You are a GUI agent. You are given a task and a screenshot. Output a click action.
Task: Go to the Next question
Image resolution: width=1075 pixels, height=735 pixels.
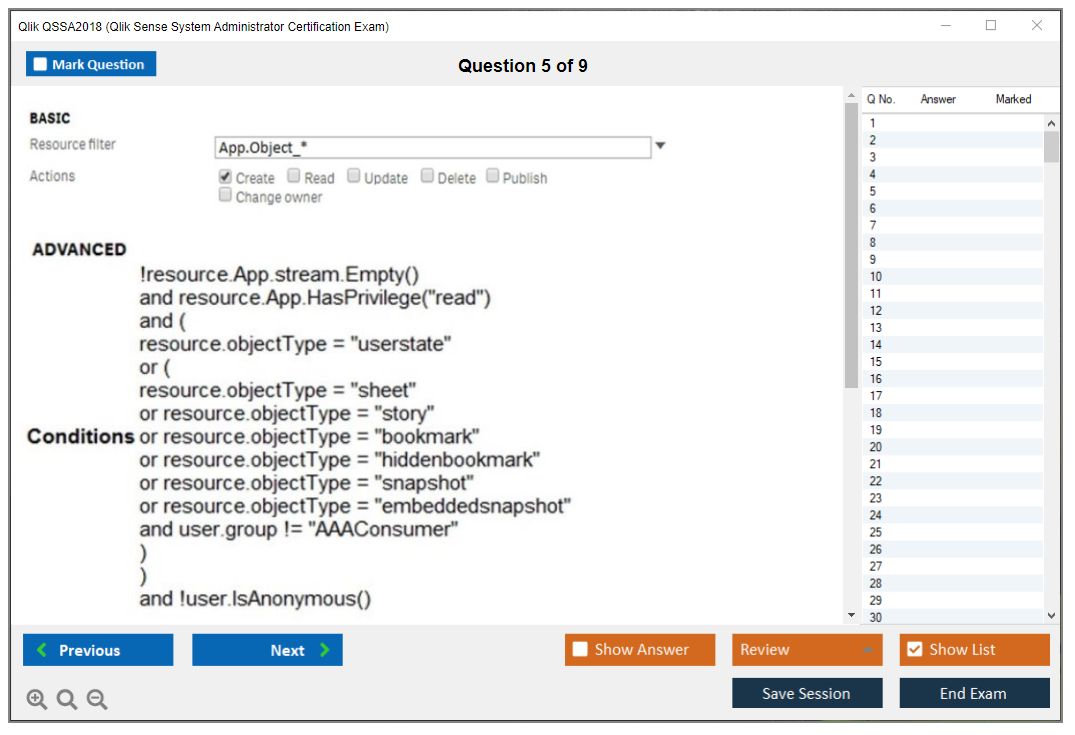pos(267,650)
